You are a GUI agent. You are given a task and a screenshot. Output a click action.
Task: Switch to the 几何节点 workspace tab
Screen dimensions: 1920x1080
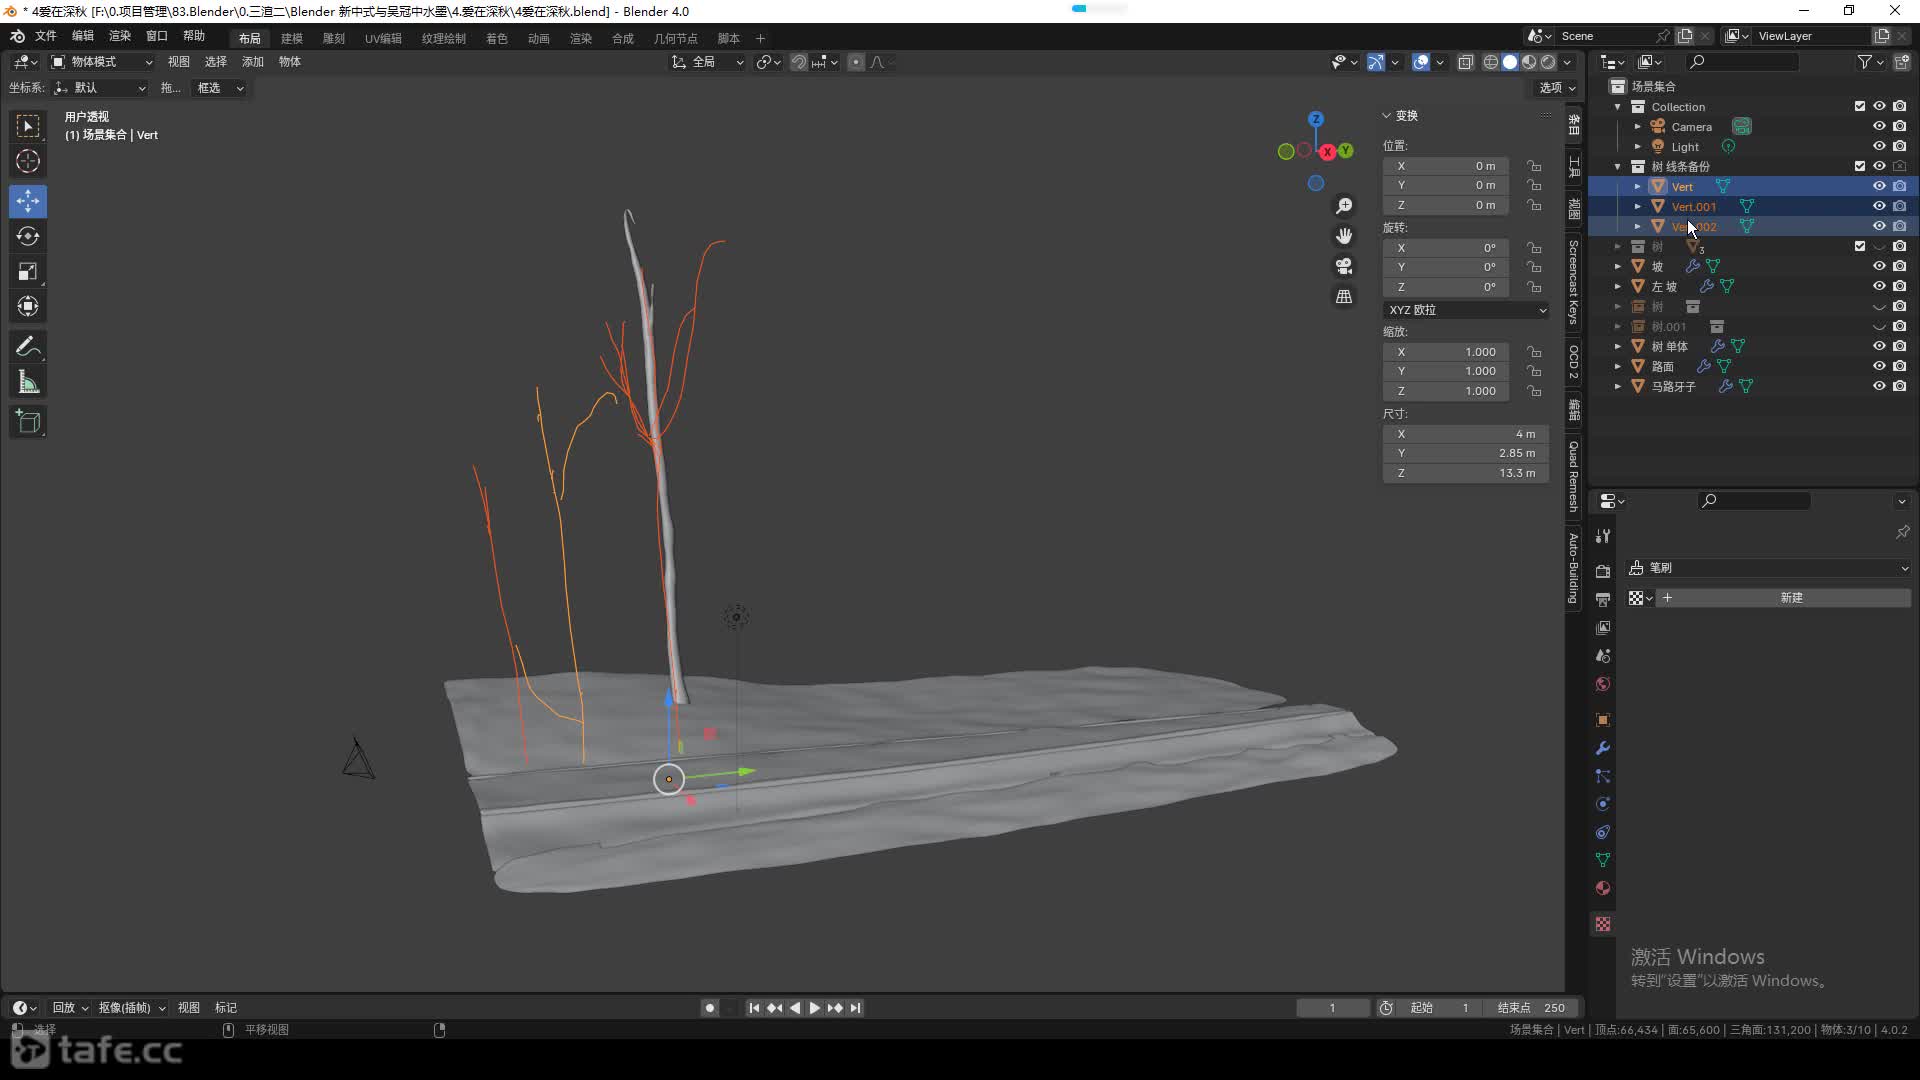pyautogui.click(x=676, y=38)
